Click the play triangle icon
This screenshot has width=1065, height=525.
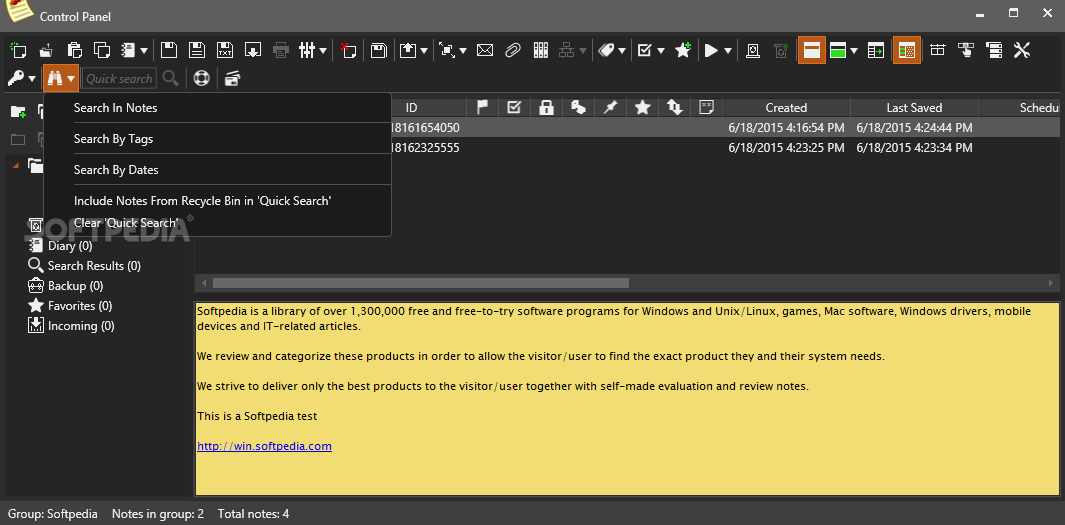[x=711, y=50]
